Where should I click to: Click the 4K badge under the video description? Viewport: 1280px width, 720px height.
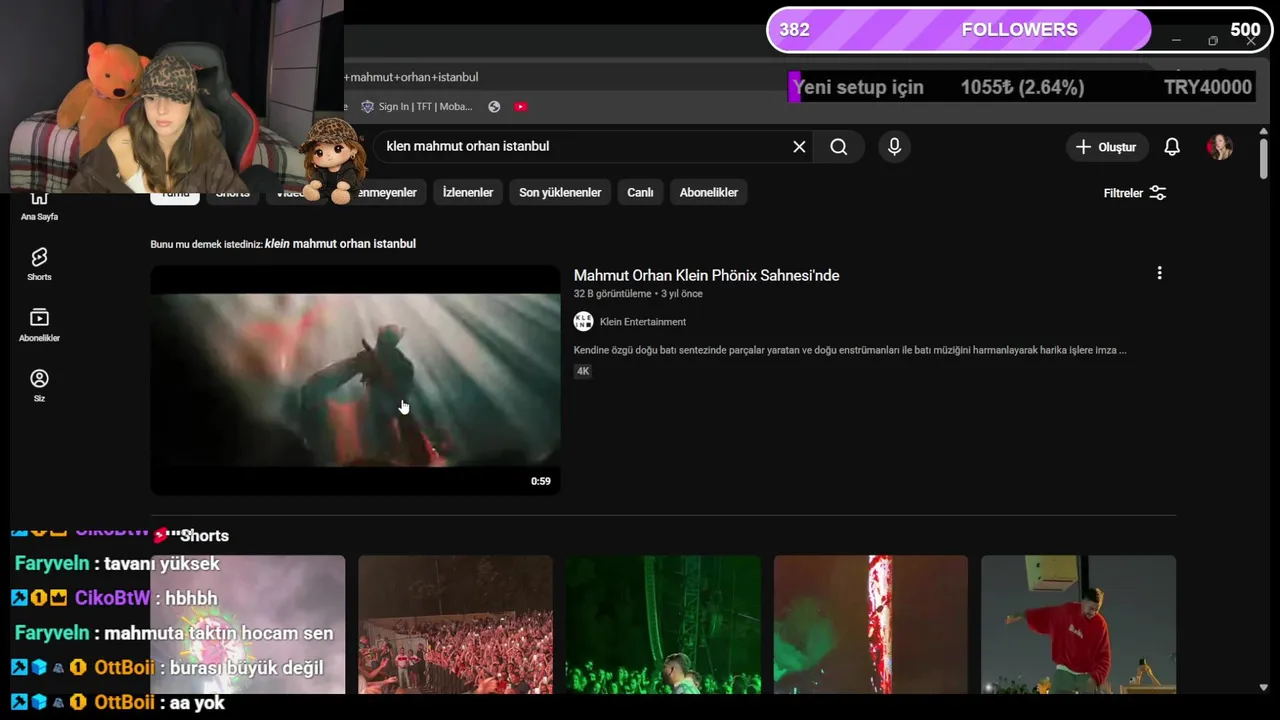pyautogui.click(x=583, y=371)
